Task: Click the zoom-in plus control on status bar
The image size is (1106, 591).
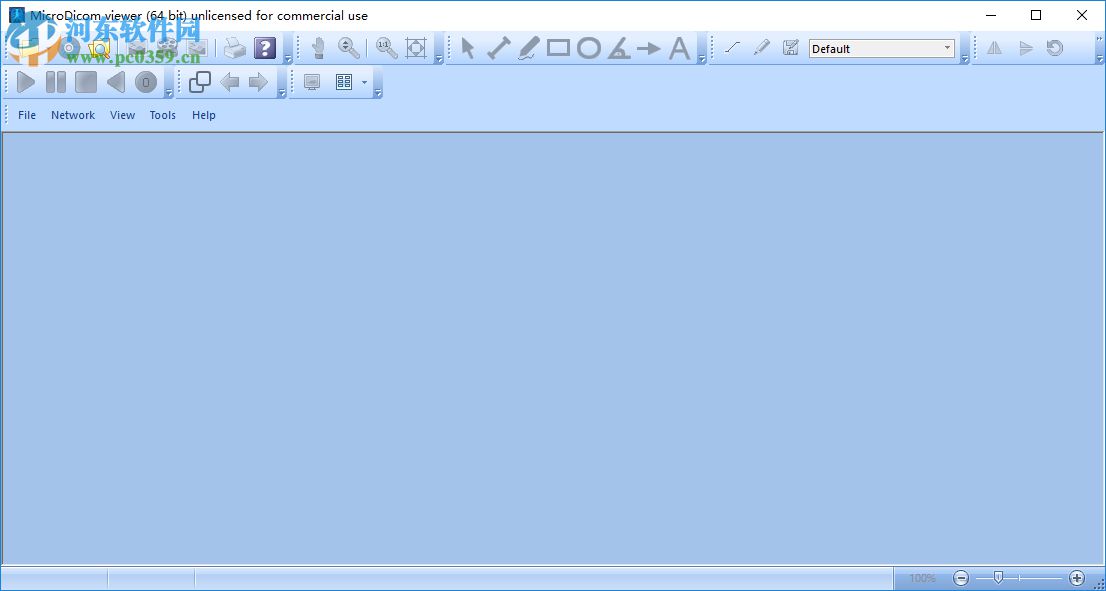Action: pyautogui.click(x=1078, y=577)
